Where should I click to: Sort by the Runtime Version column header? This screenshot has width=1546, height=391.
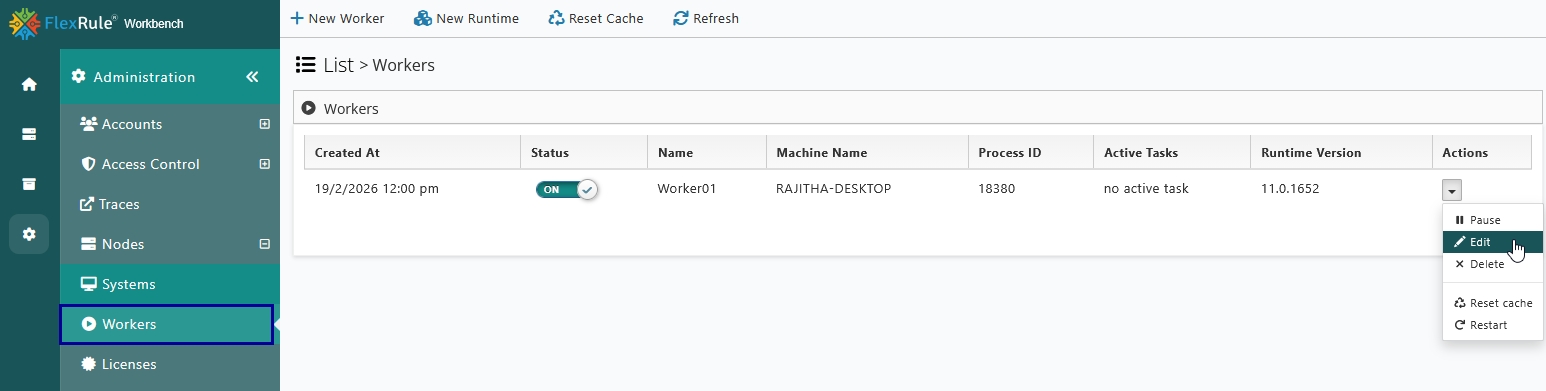coord(1341,153)
